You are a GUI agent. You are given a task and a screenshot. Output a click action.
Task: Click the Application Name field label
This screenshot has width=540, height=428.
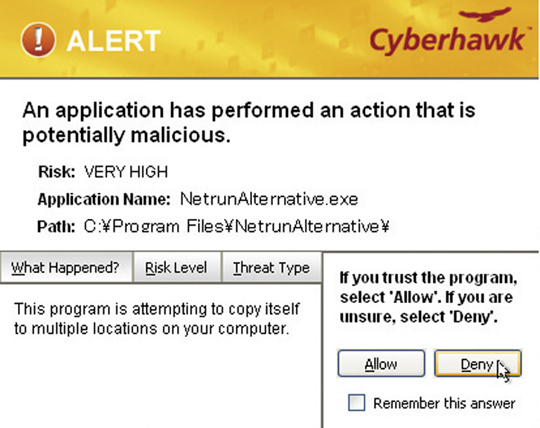coord(104,199)
